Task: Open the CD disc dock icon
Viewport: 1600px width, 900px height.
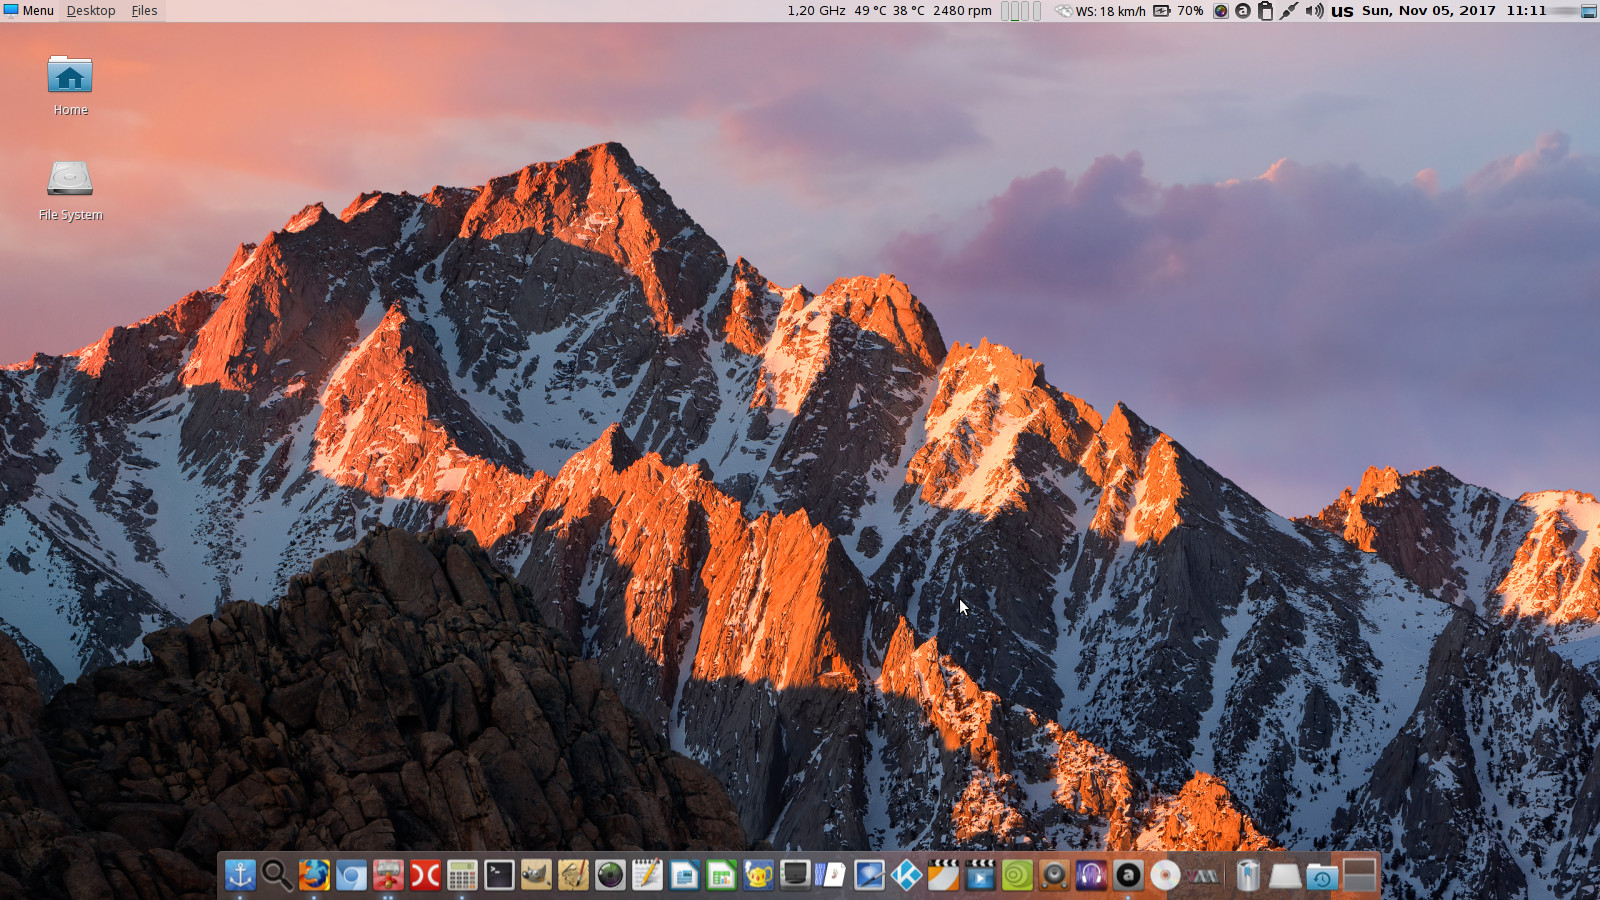Action: point(1165,876)
